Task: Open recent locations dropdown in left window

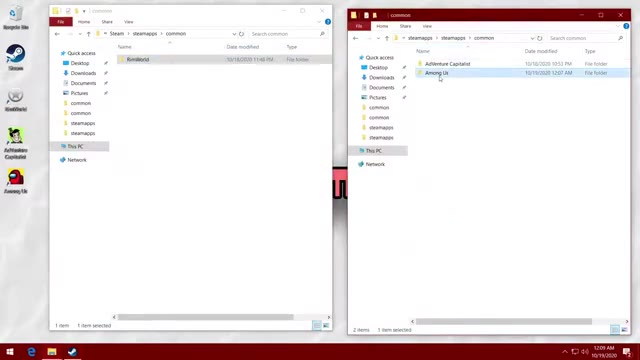Action: coord(80,34)
